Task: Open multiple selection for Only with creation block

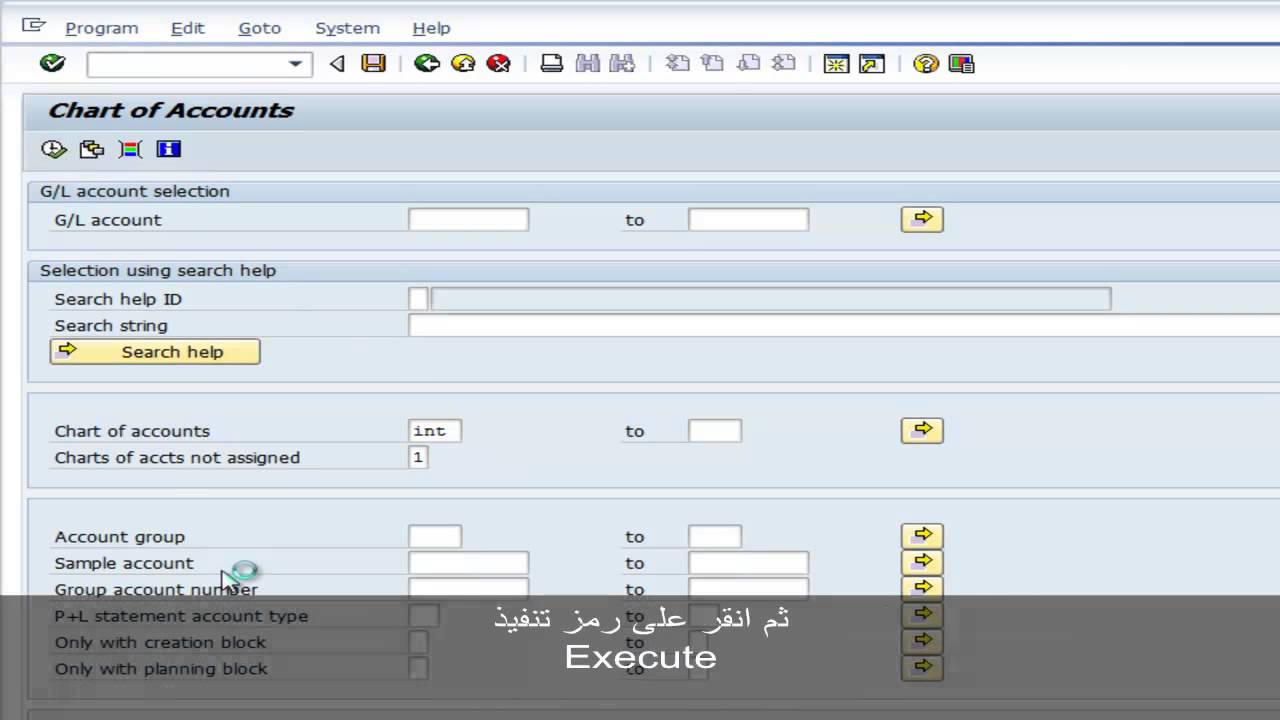Action: (x=922, y=640)
